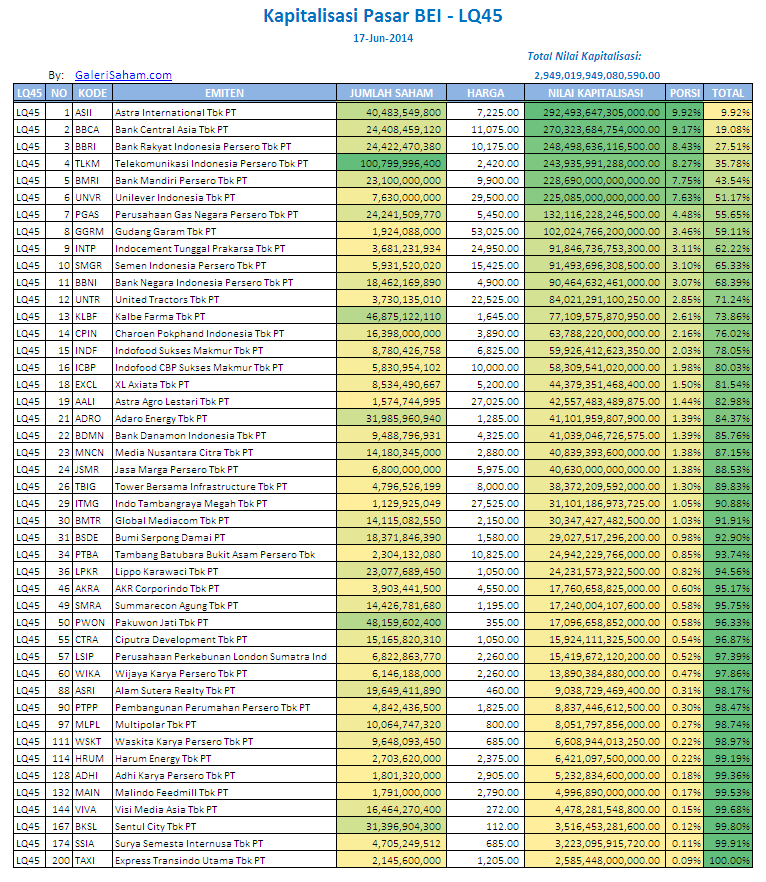Select the PGAS code cell
This screenshot has height=882, width=766.
[92, 214]
